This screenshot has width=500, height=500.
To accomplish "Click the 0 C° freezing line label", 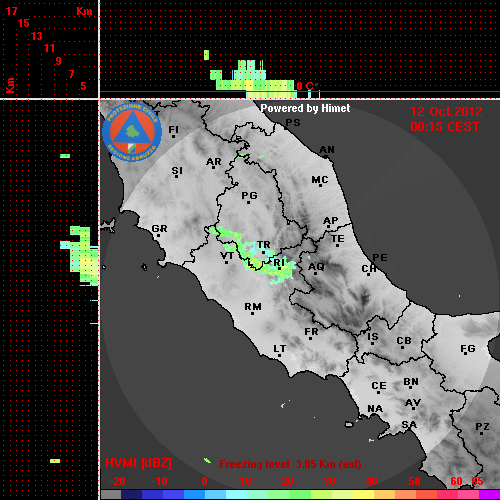I will pyautogui.click(x=306, y=86).
